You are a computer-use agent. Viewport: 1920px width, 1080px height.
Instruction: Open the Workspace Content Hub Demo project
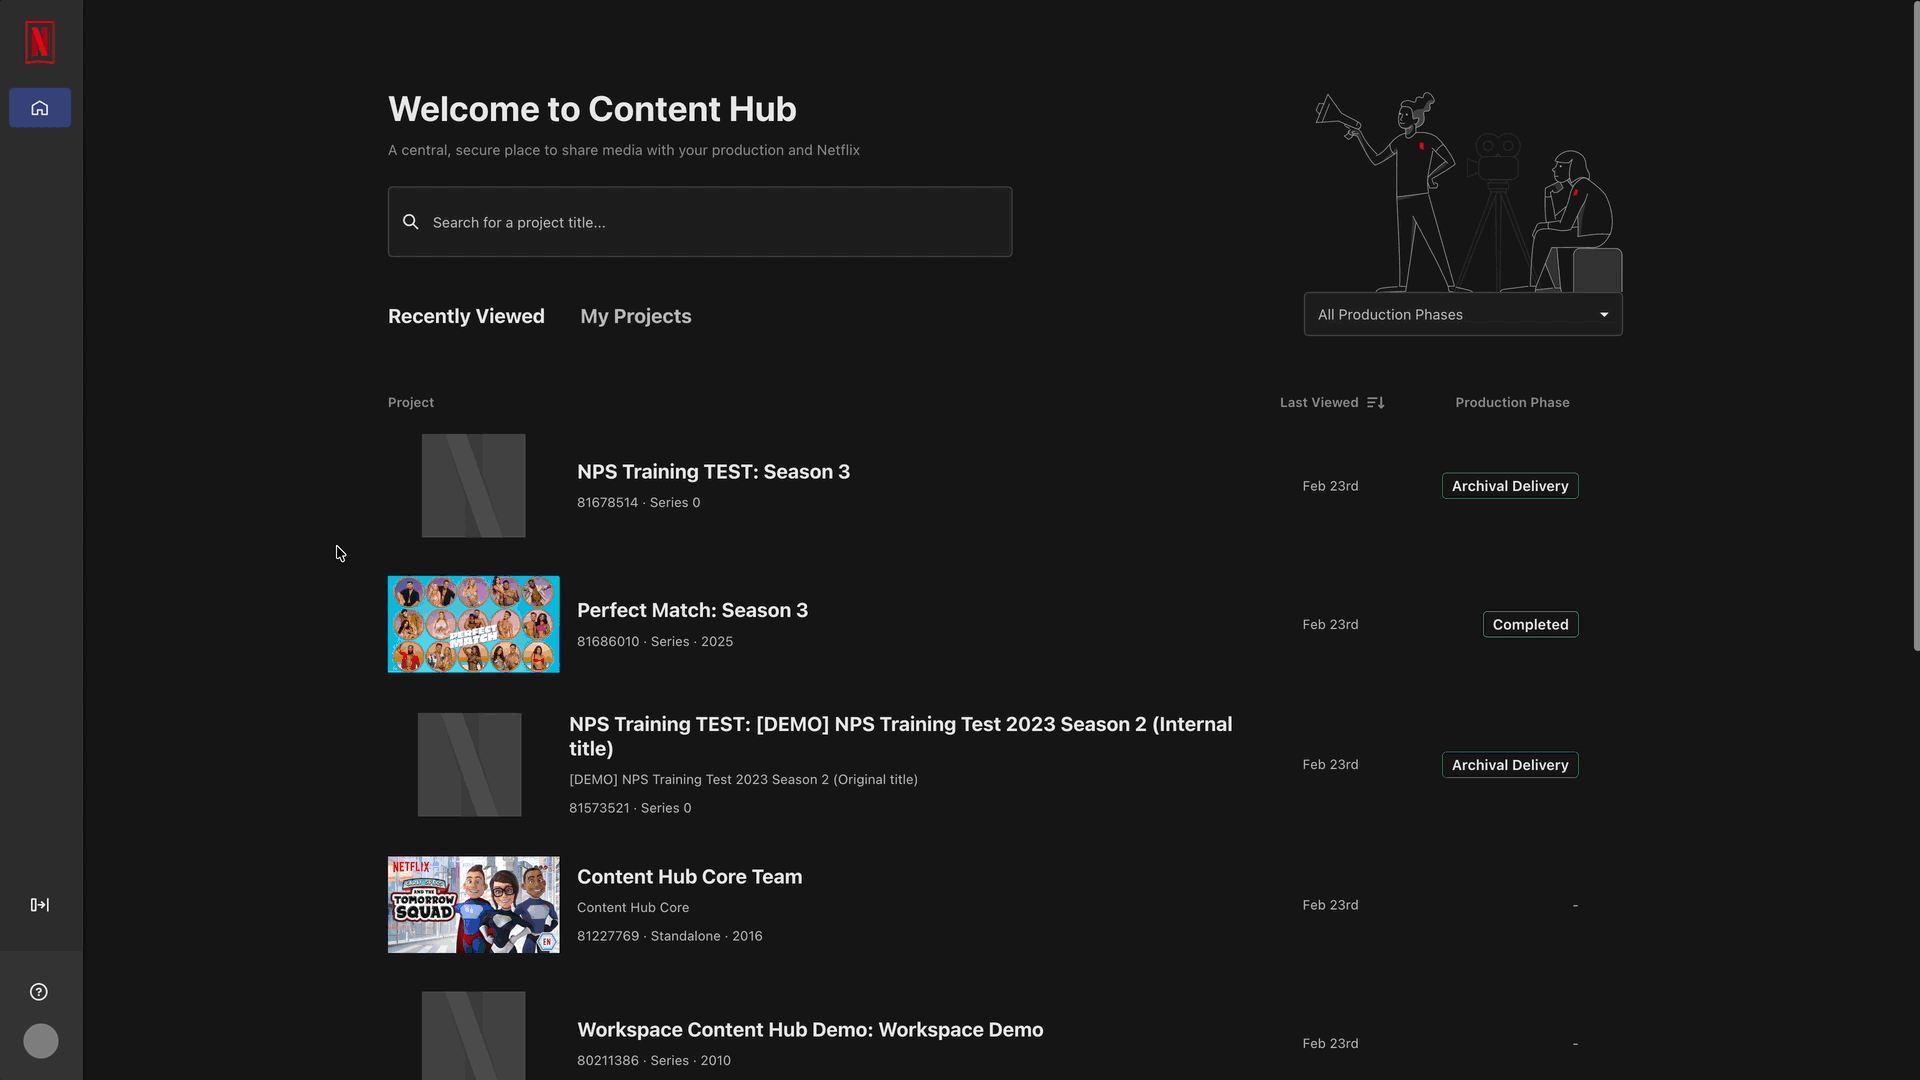point(810,1030)
